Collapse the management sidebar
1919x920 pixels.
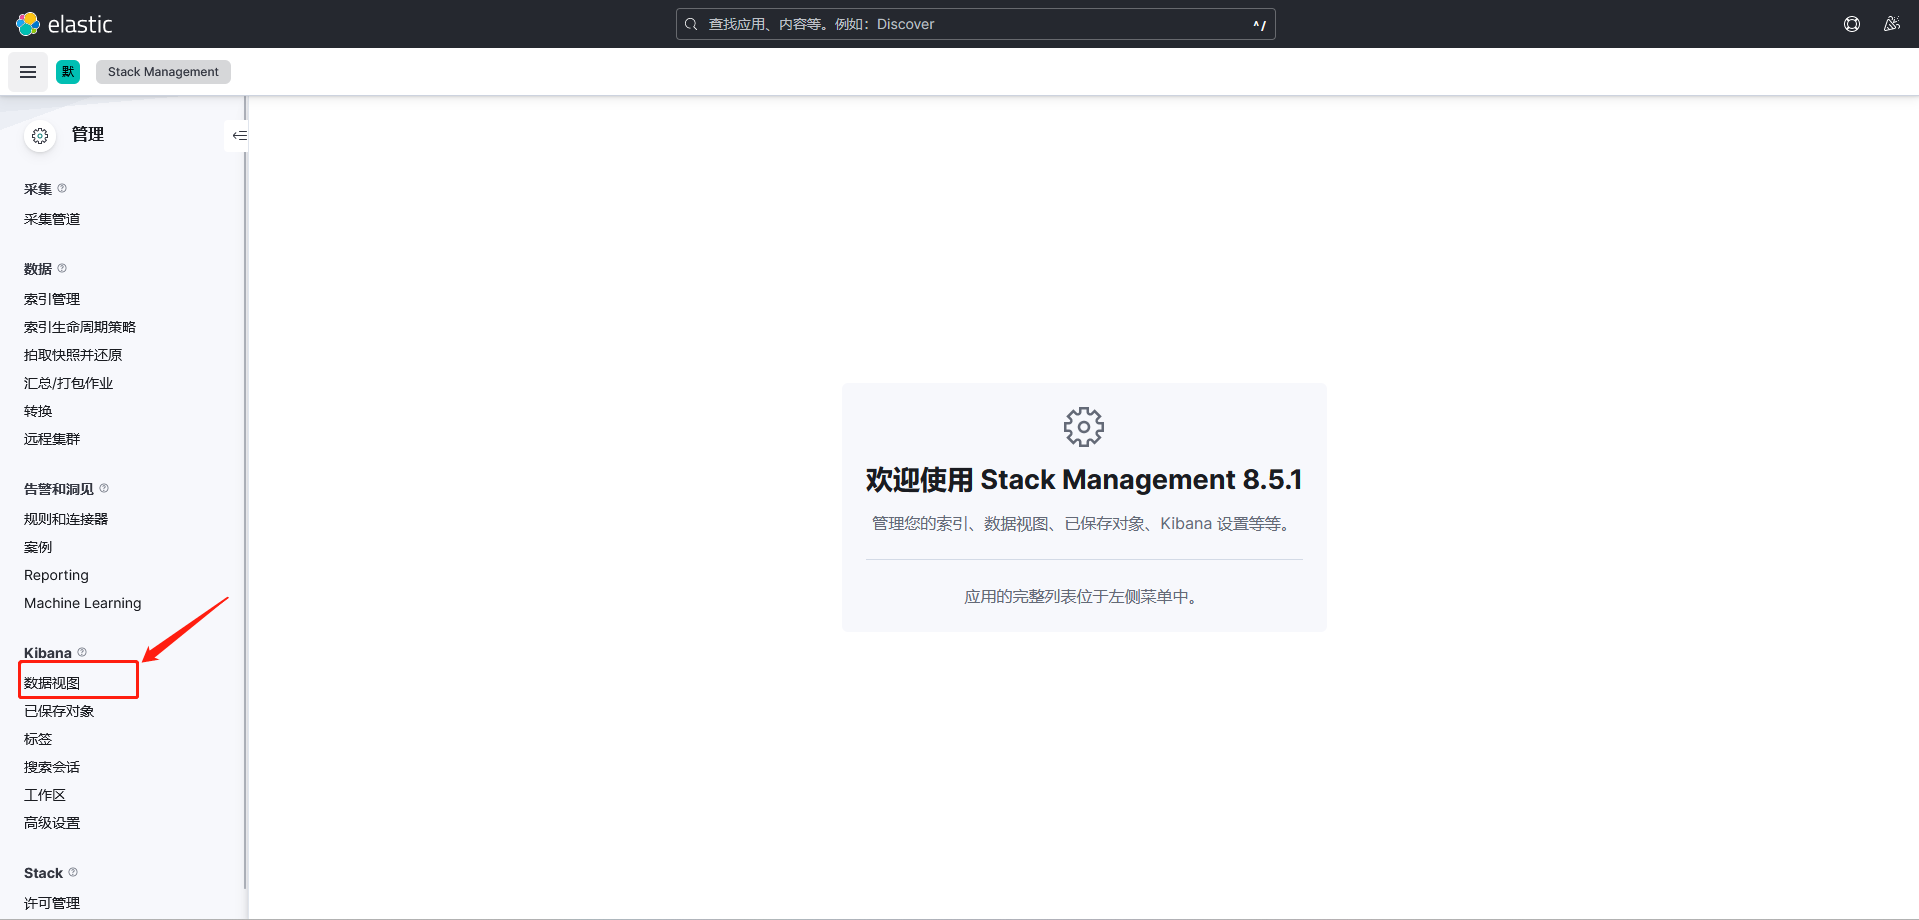coord(239,135)
